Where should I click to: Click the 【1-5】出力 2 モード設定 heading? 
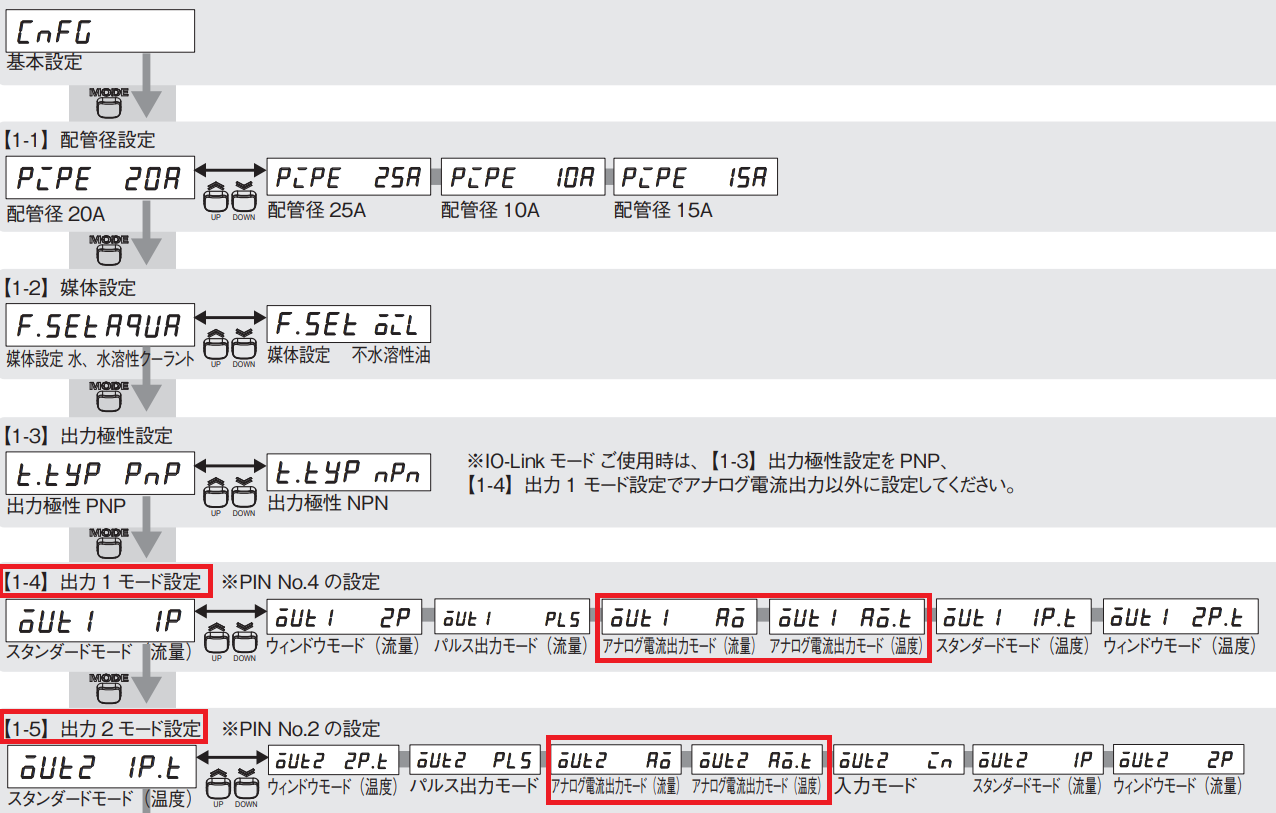(105, 728)
